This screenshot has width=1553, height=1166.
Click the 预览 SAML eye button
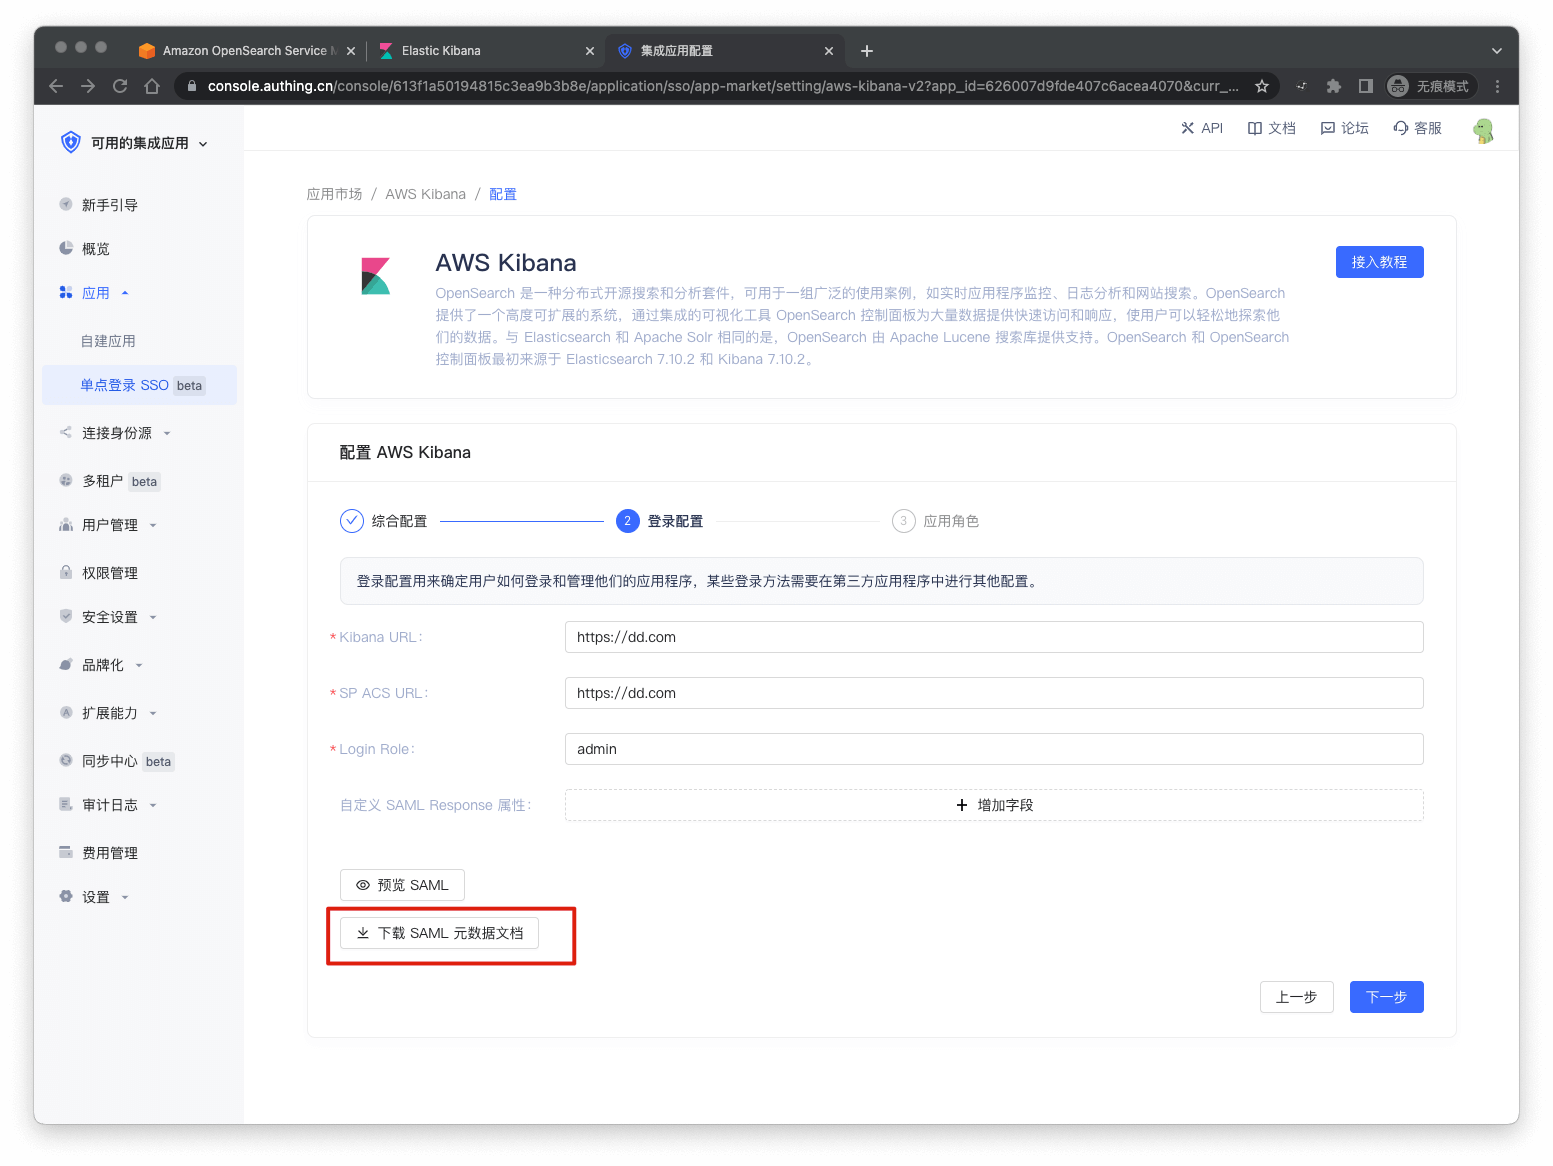[x=402, y=885]
